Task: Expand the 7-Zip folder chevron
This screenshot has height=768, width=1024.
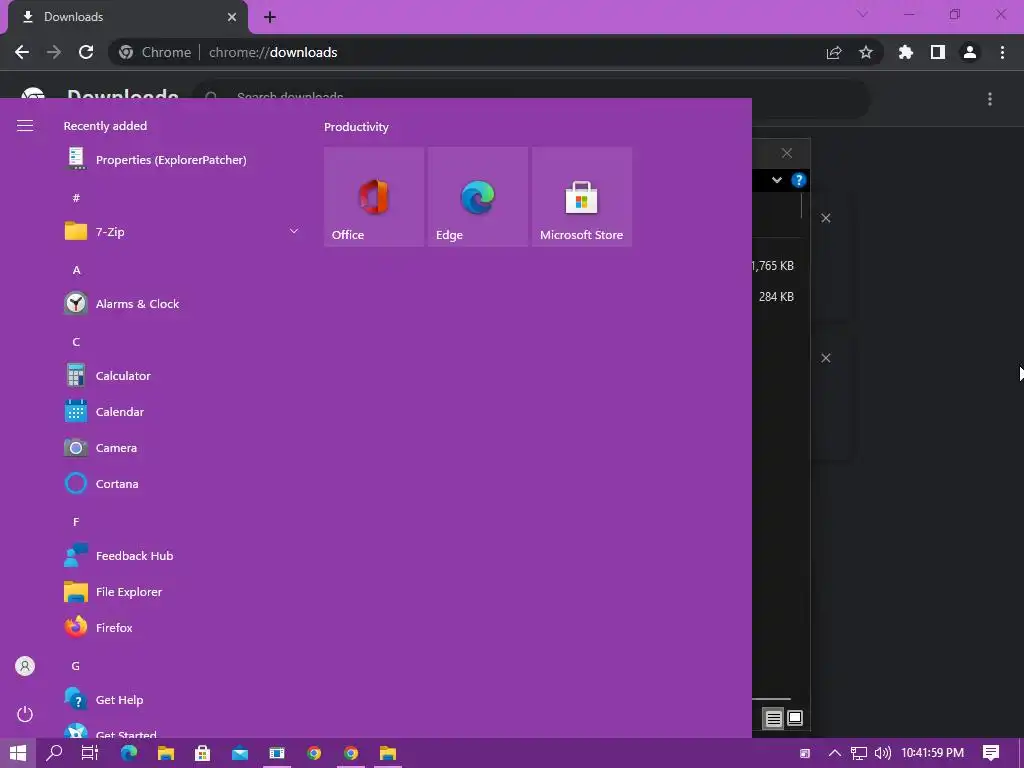Action: click(294, 231)
